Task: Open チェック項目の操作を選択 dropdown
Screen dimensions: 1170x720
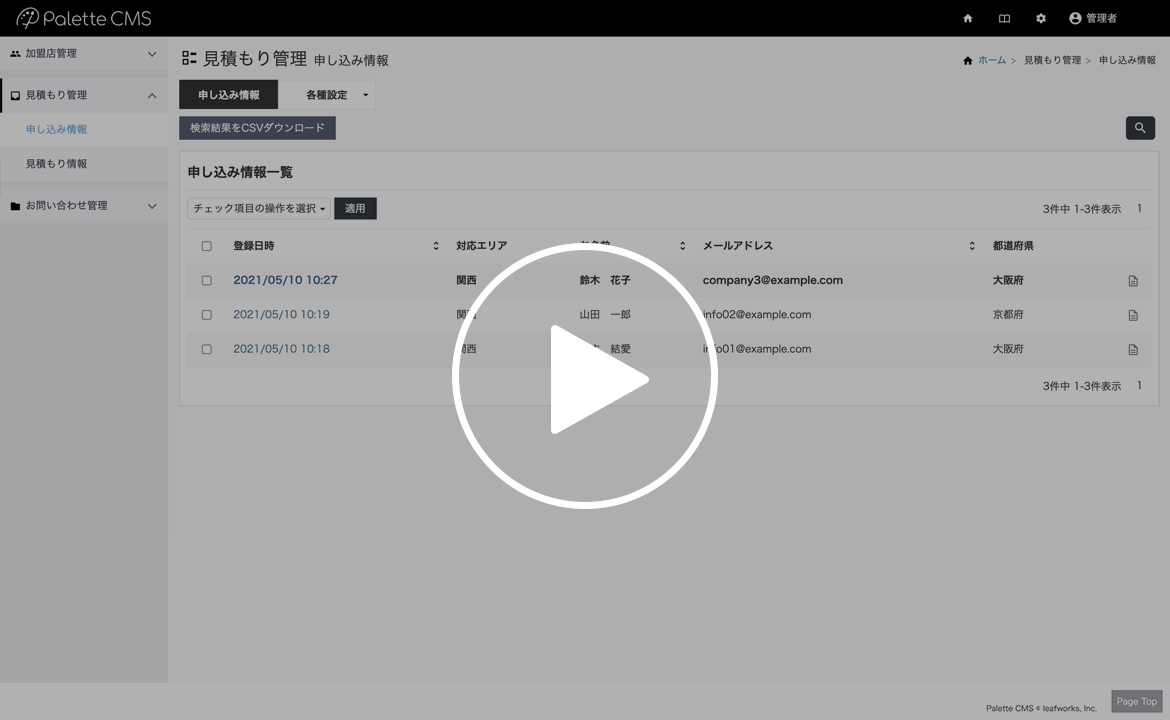Action: tap(259, 208)
